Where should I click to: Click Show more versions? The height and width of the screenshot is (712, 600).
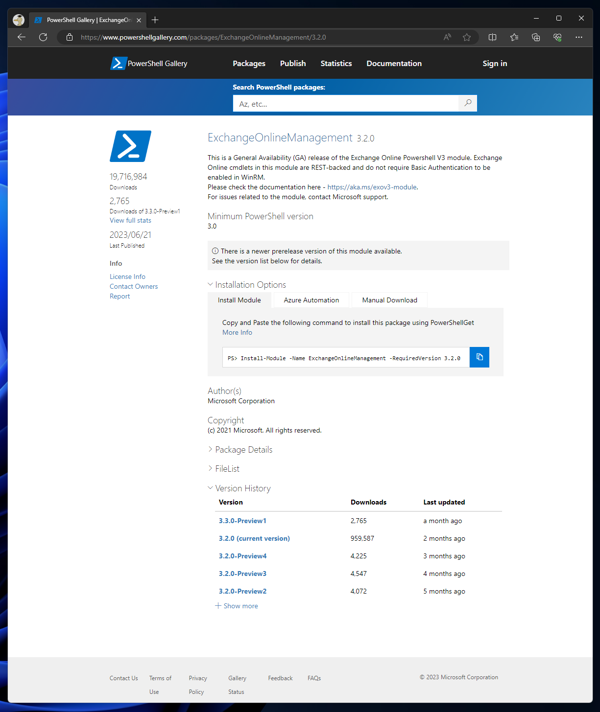(237, 606)
